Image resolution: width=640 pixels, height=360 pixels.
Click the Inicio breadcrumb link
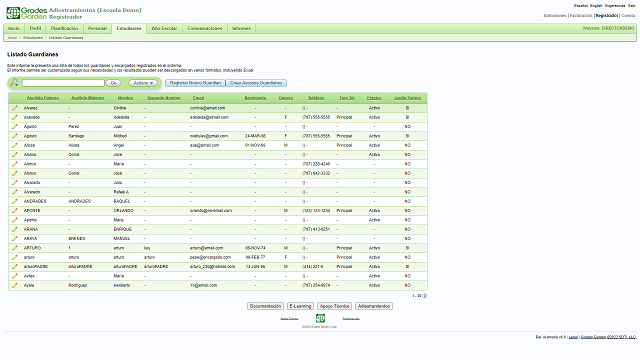pyautogui.click(x=13, y=38)
